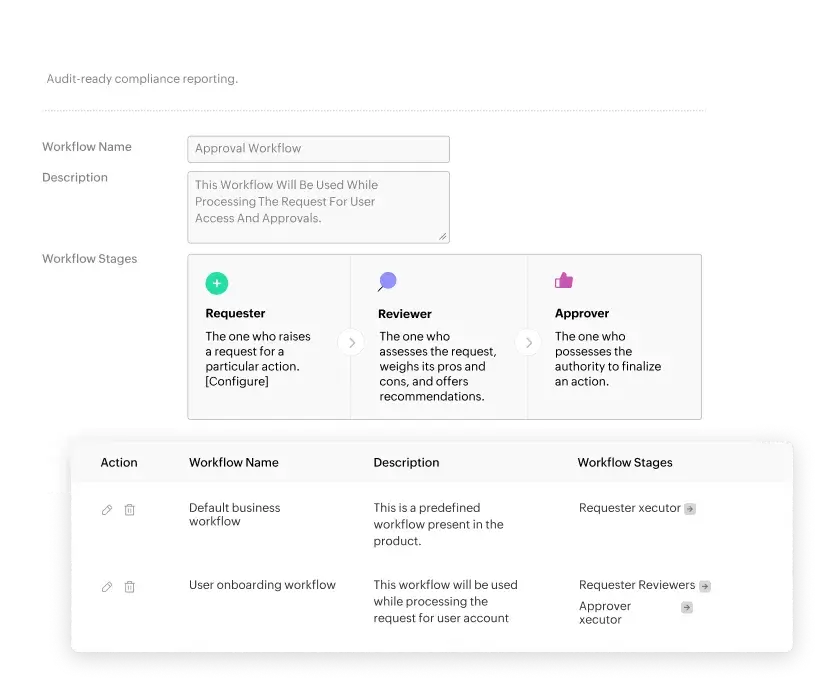
Task: Click the Default business workflow name cell
Action: 235,515
